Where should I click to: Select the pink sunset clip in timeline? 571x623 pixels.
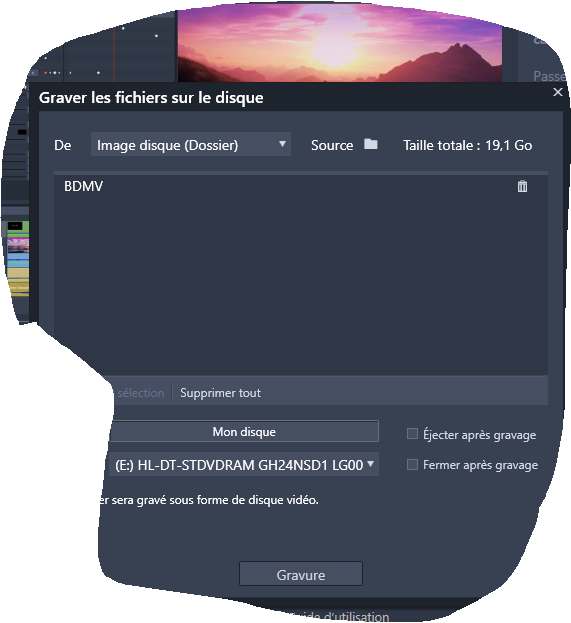[18, 246]
